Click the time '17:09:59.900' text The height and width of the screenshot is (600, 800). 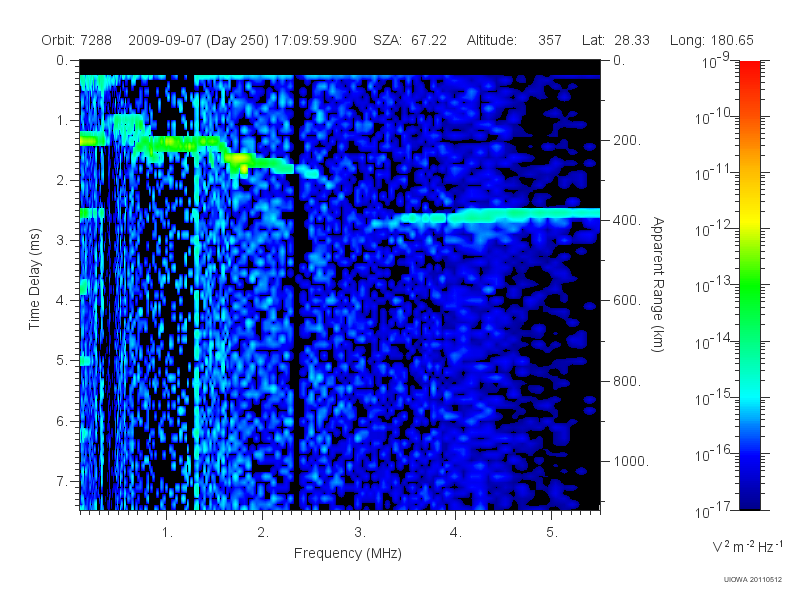pyautogui.click(x=315, y=40)
